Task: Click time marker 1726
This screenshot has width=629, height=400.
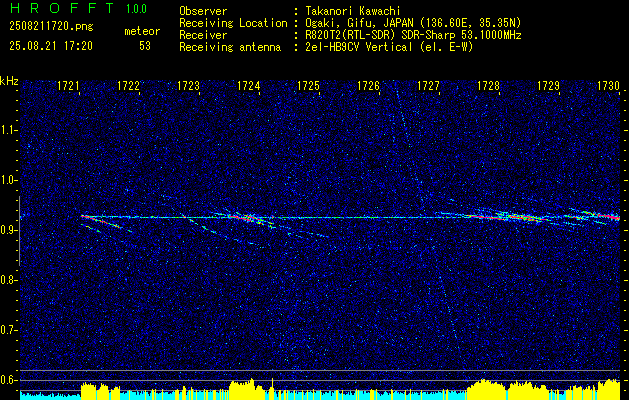Action: coord(368,85)
